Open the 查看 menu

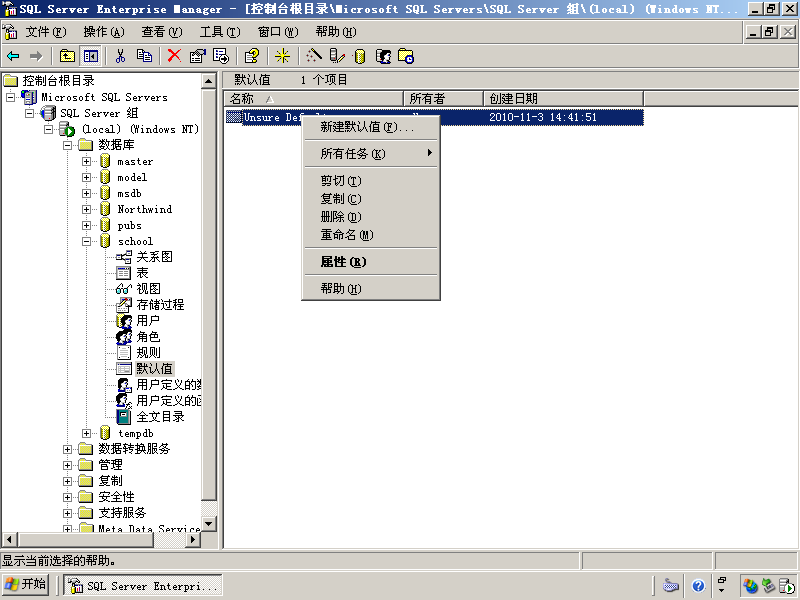(x=162, y=32)
